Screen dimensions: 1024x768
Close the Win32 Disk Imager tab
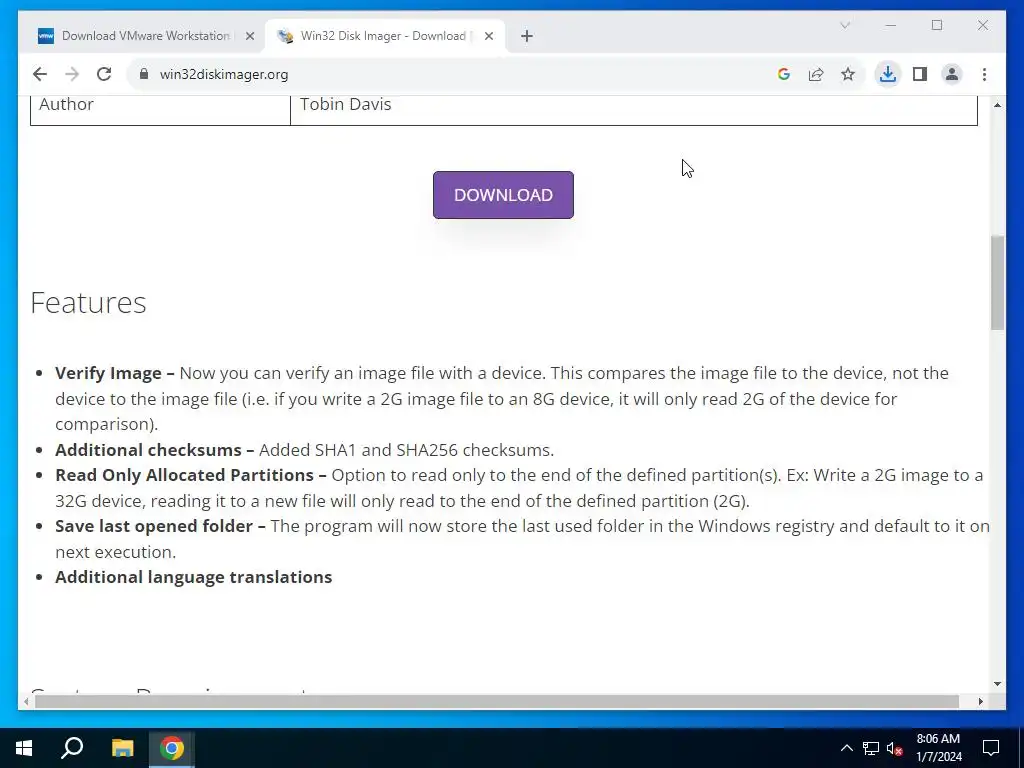[488, 36]
